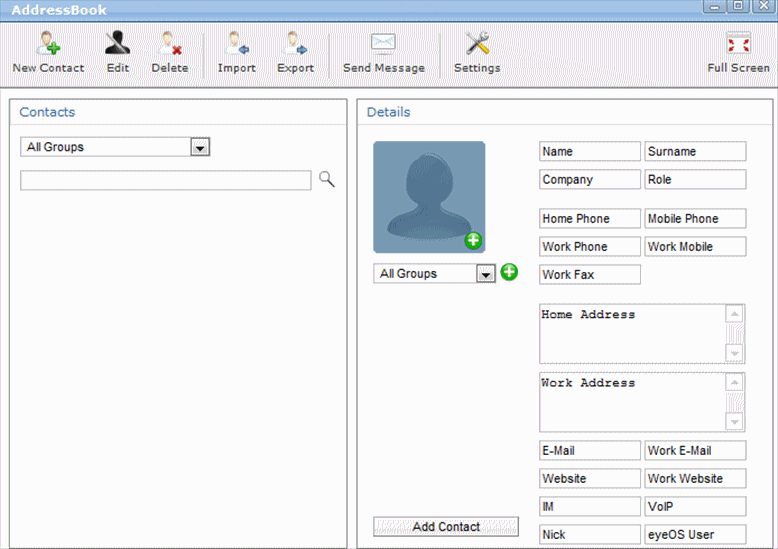This screenshot has width=778, height=549.
Task: Click inside the Home Address text area
Action: click(x=632, y=335)
